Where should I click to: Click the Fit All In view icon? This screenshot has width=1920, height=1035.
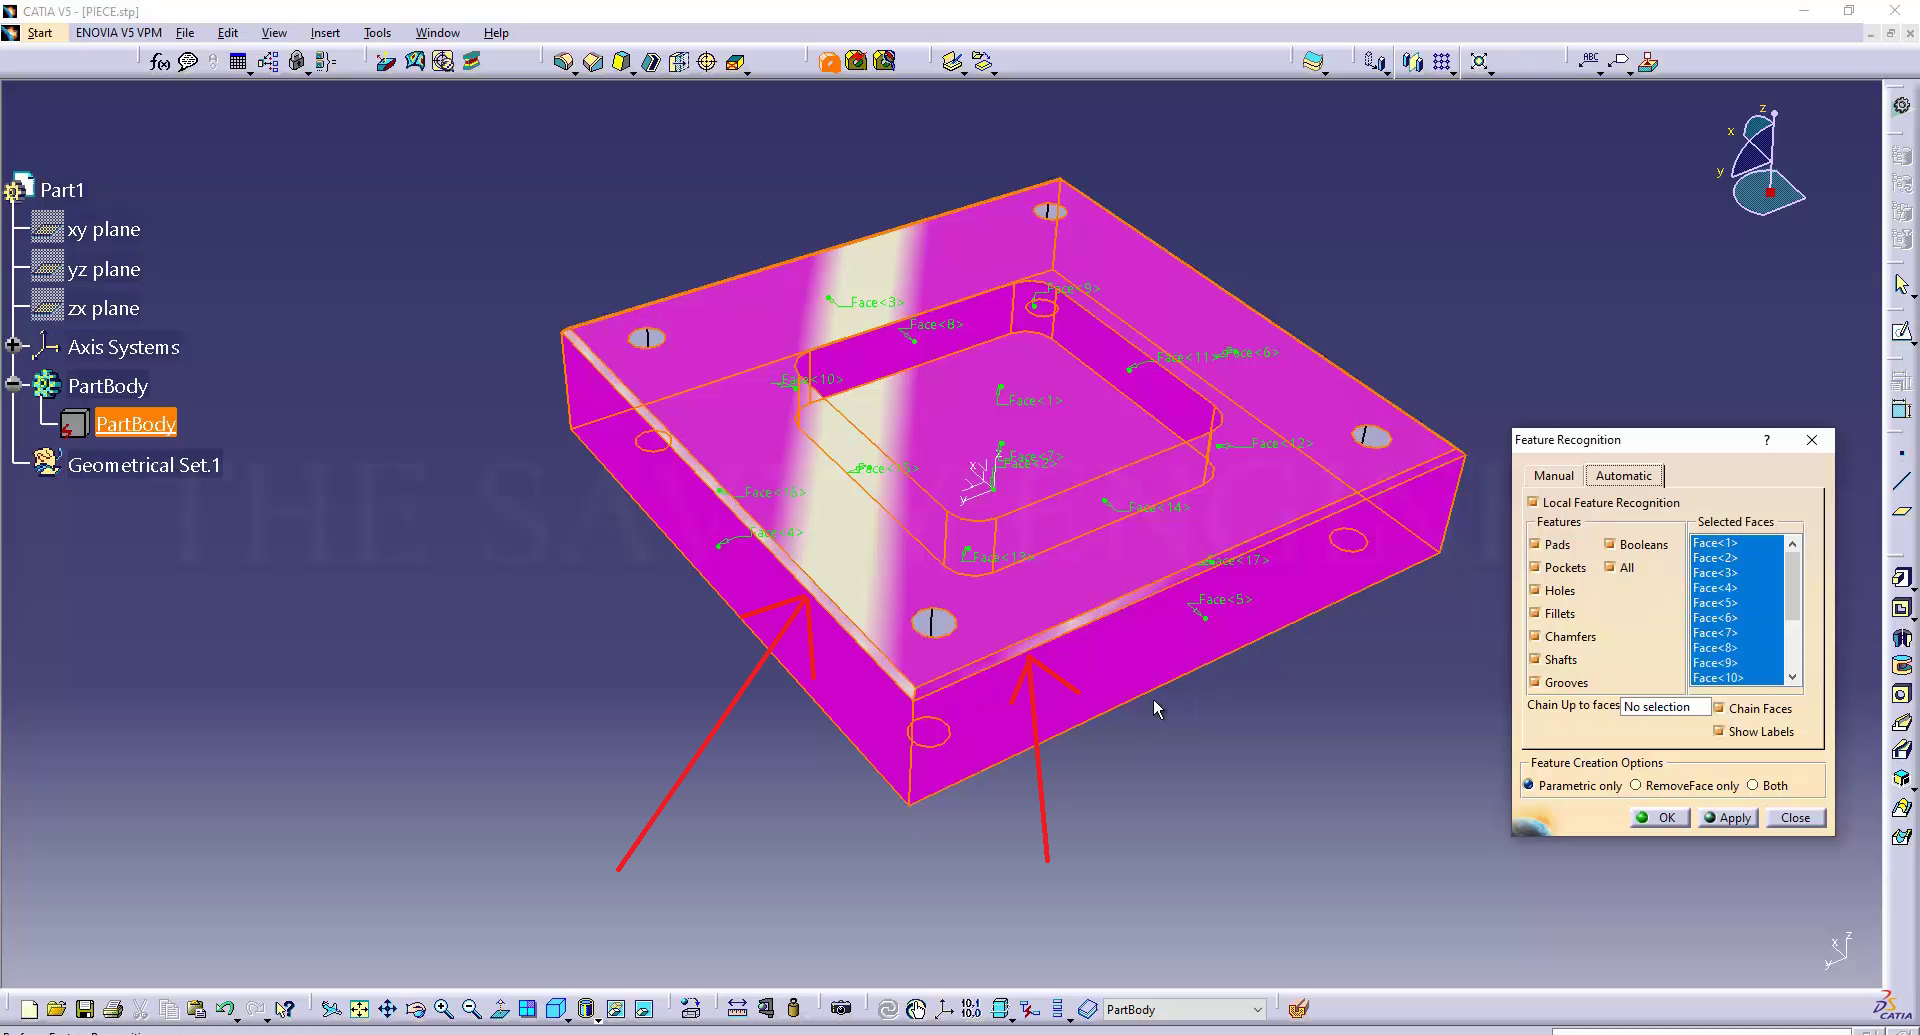[x=359, y=1009]
